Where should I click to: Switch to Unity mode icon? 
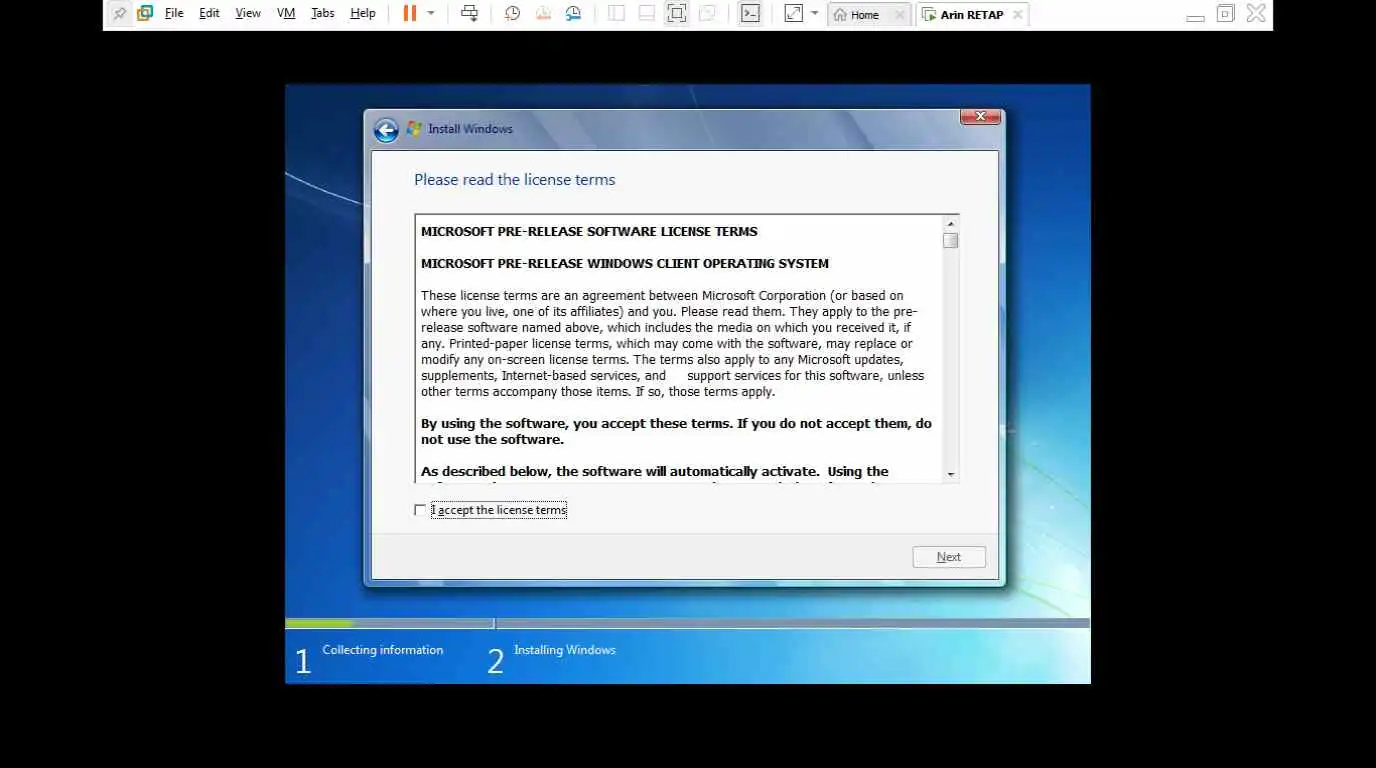(707, 14)
